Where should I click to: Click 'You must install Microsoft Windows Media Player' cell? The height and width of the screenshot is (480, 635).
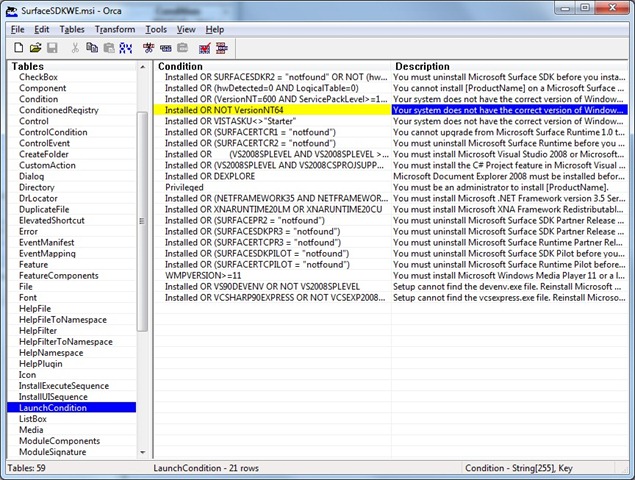pyautogui.click(x=509, y=275)
